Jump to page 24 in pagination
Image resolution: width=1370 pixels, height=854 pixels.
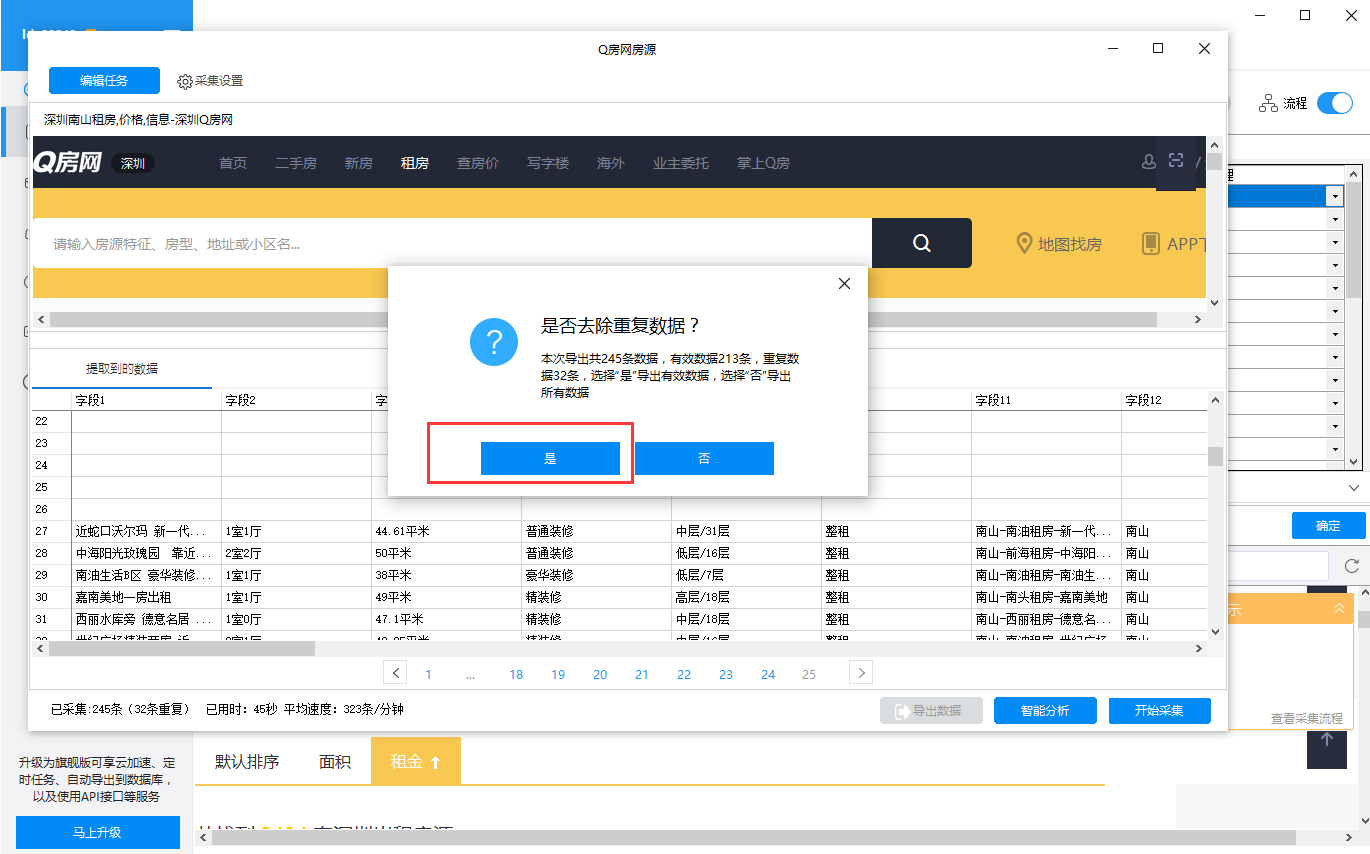point(768,675)
